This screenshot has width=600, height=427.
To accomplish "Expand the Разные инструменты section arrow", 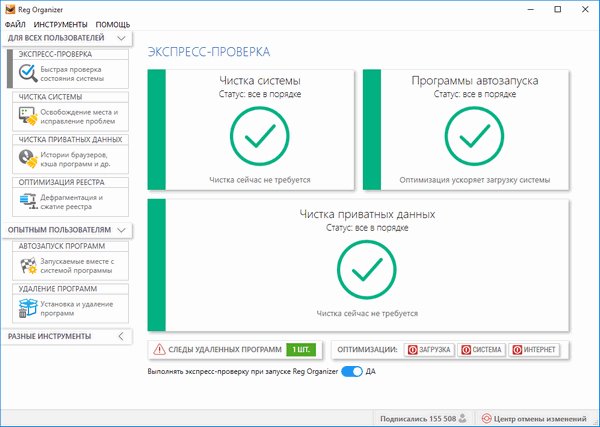I will tap(121, 337).
